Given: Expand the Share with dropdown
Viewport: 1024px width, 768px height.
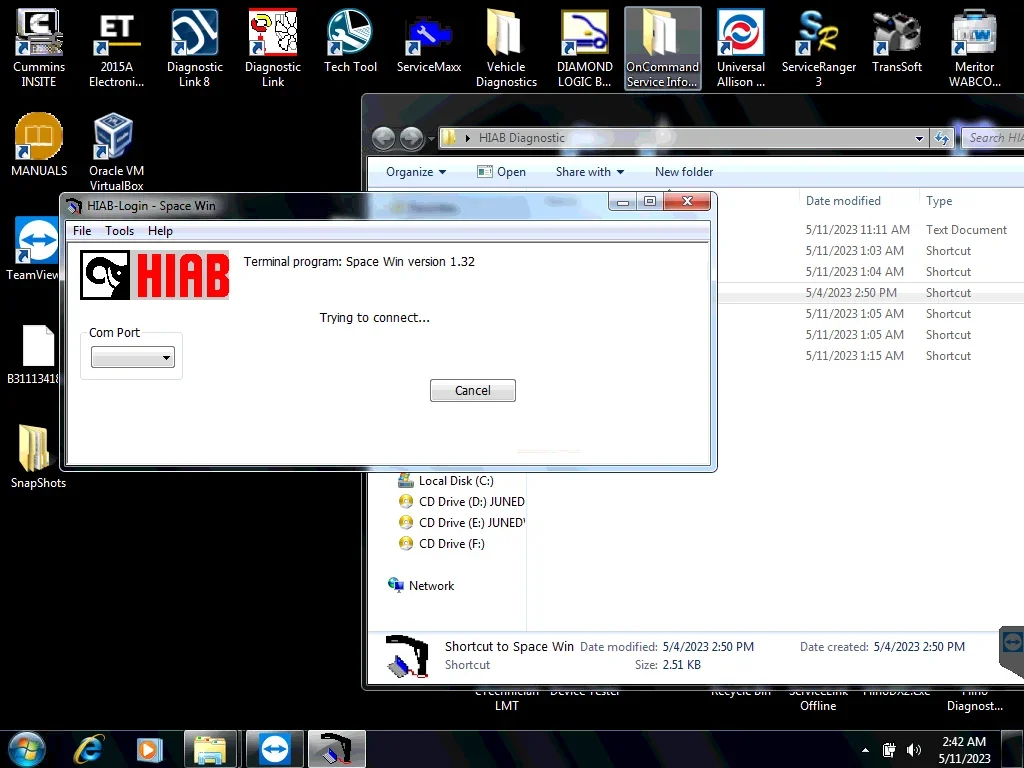Looking at the screenshot, I should (589, 172).
